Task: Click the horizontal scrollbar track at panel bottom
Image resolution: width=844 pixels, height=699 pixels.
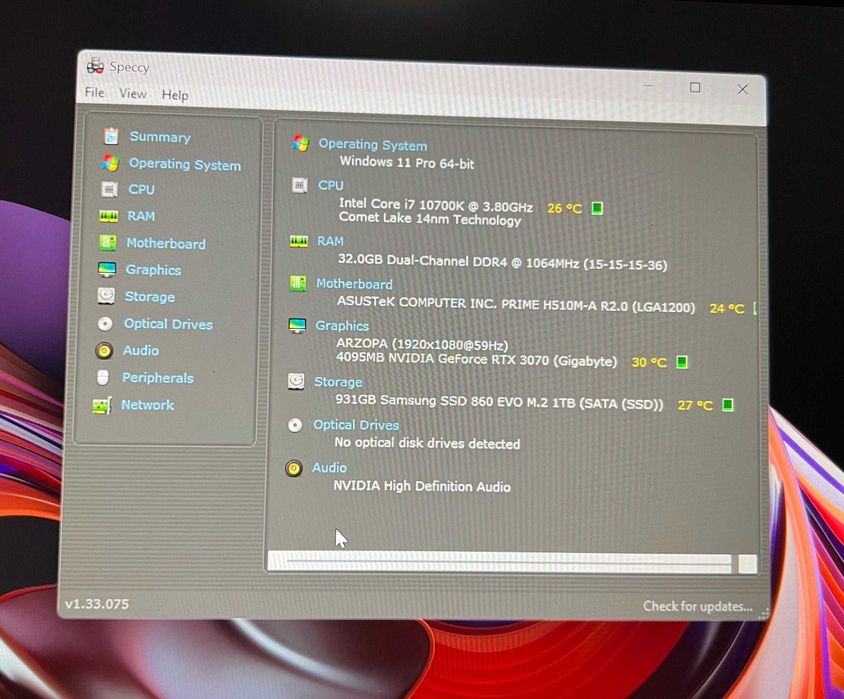Action: 500,562
